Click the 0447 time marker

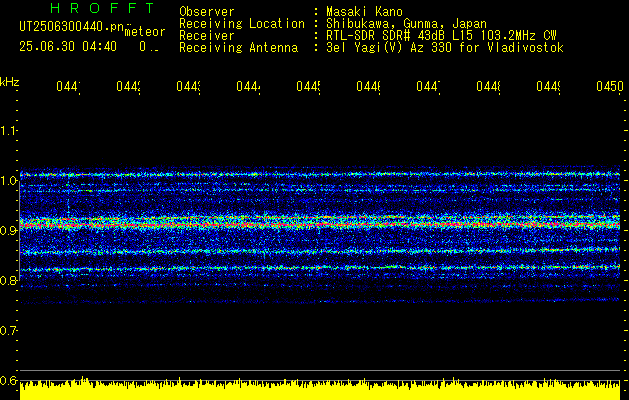(428, 86)
